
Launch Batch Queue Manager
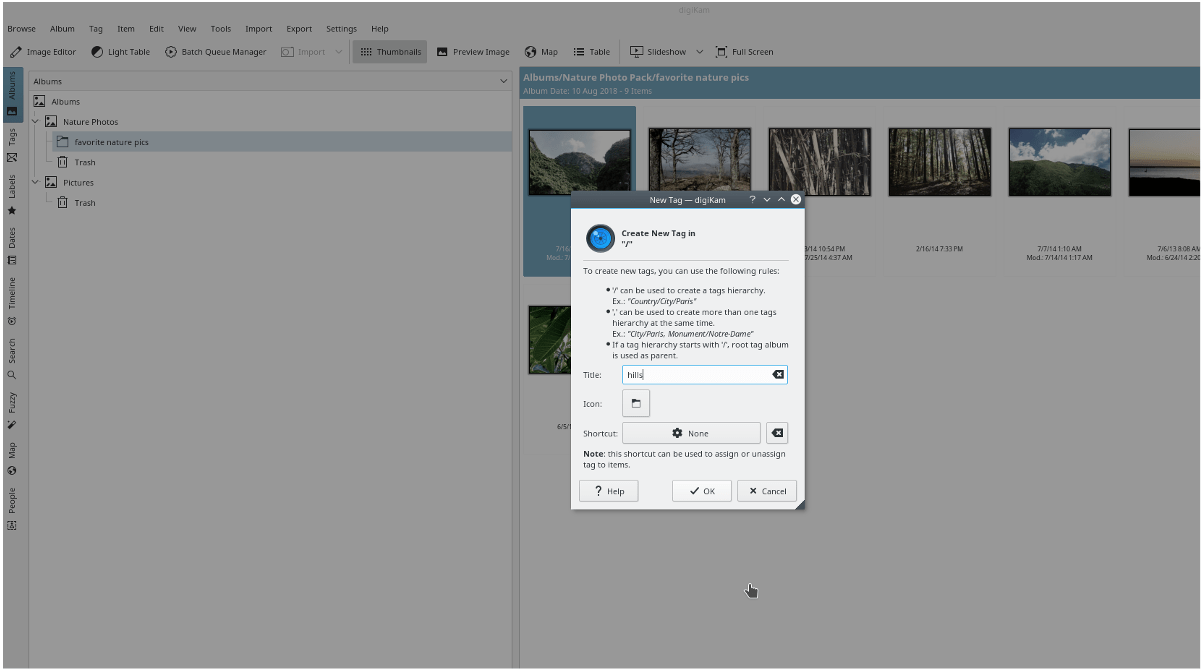coord(216,52)
